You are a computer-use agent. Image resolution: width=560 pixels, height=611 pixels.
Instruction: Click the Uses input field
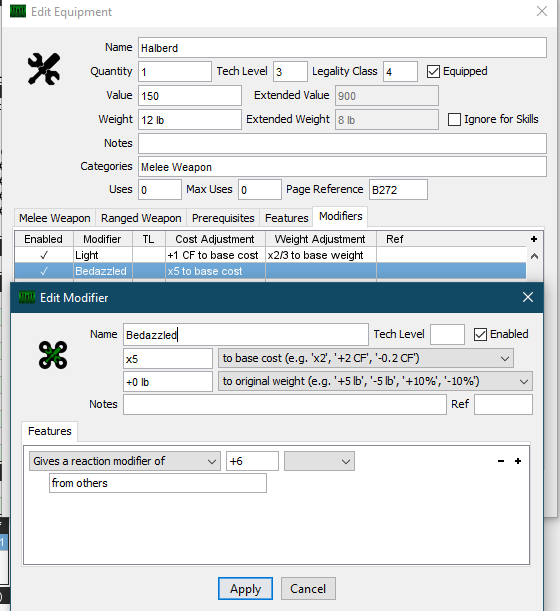pyautogui.click(x=160, y=190)
